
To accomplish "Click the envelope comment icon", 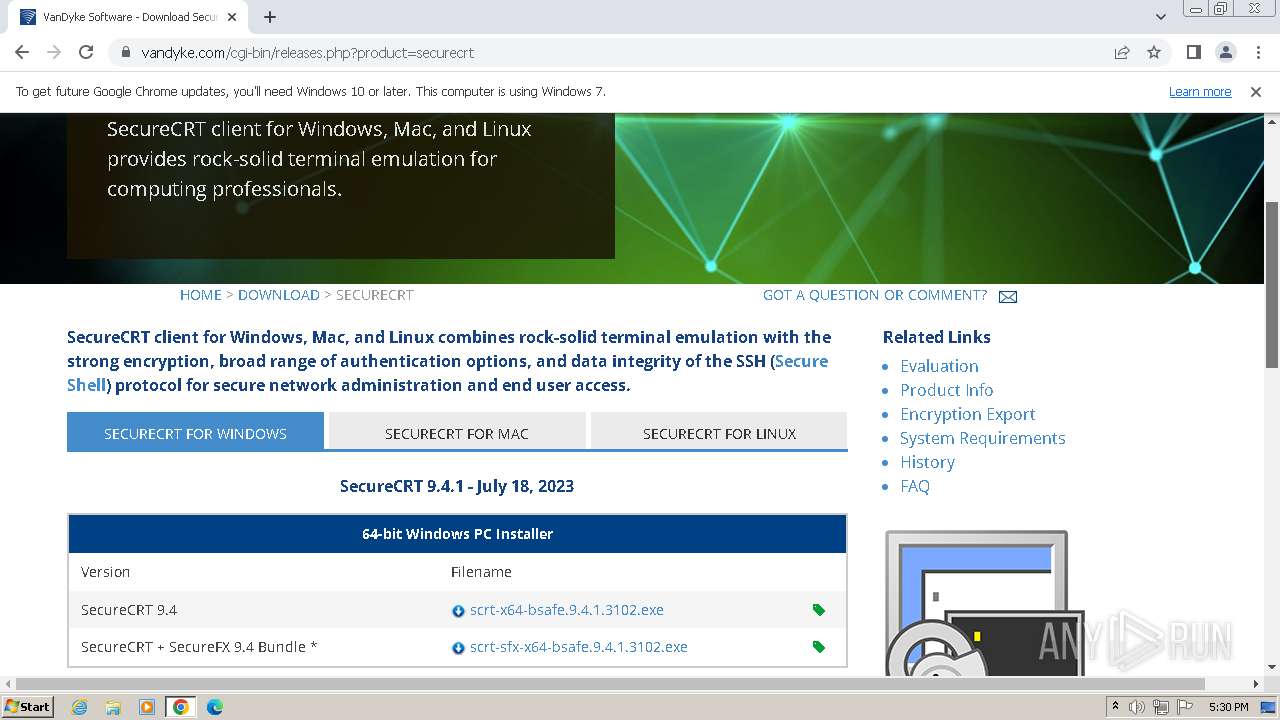I will 1008,296.
